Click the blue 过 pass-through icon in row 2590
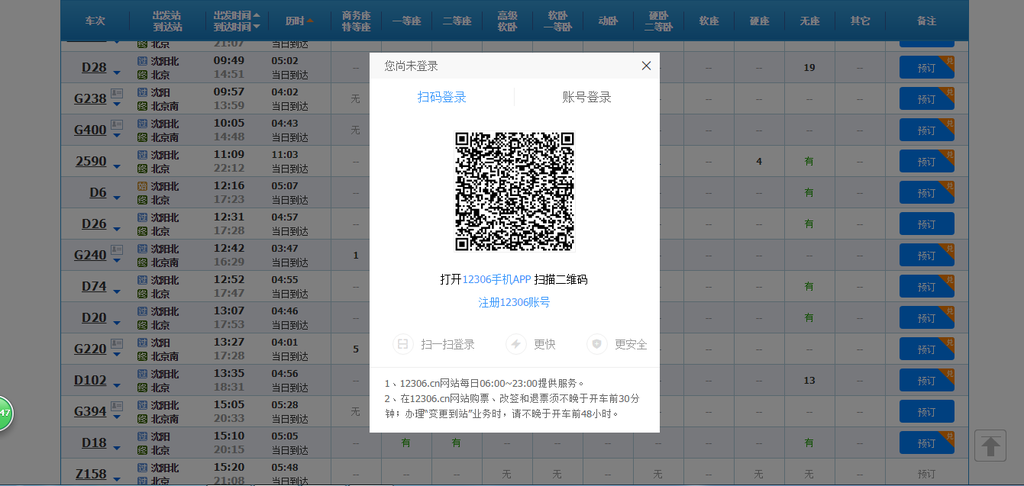Screen dimensions: 1024x486 coord(142,155)
